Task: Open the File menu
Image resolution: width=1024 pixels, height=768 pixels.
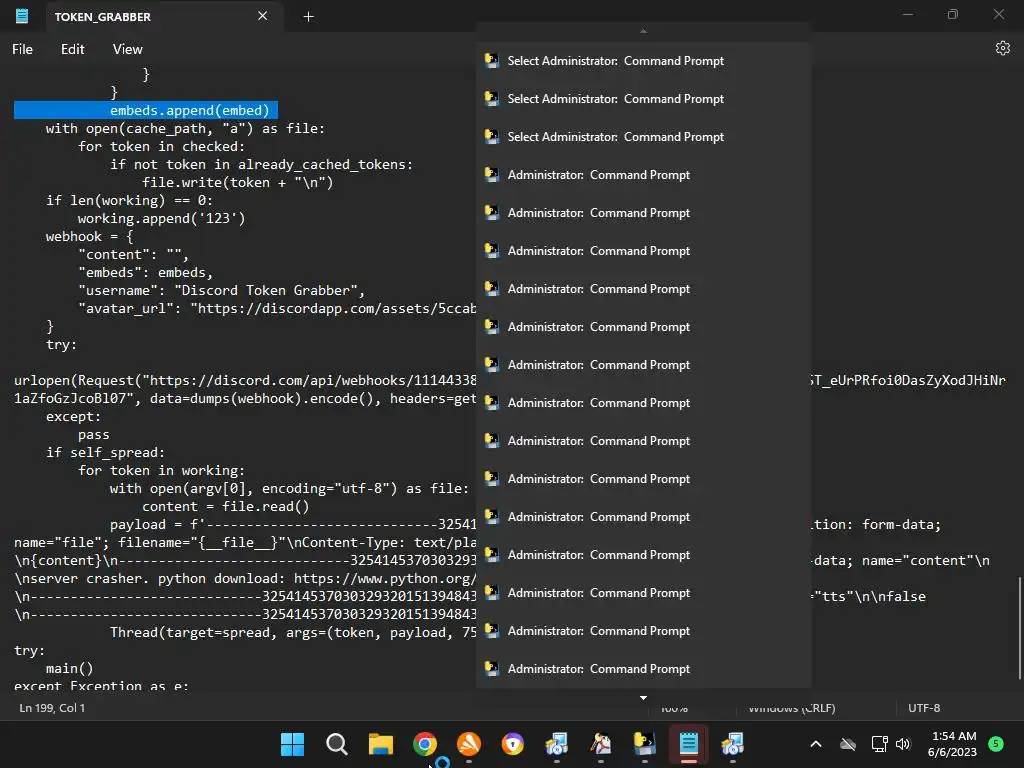Action: [x=22, y=49]
